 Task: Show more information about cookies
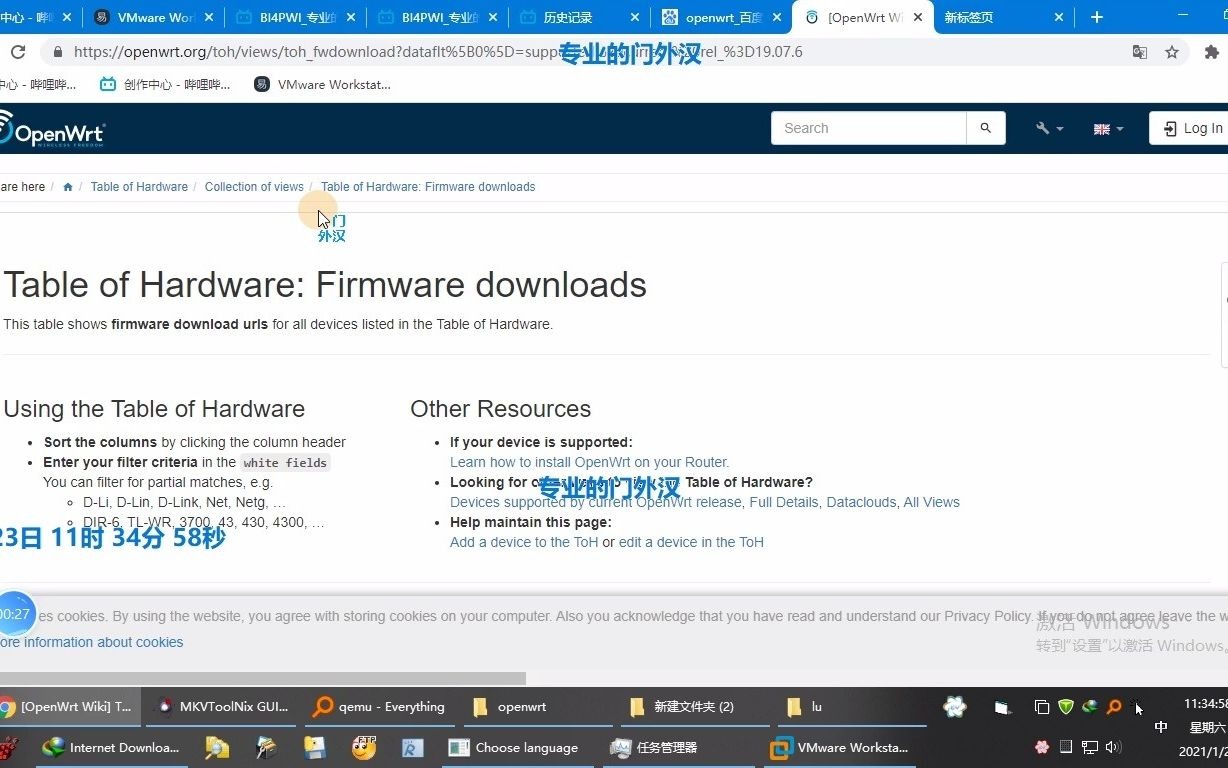pyautogui.click(x=91, y=642)
